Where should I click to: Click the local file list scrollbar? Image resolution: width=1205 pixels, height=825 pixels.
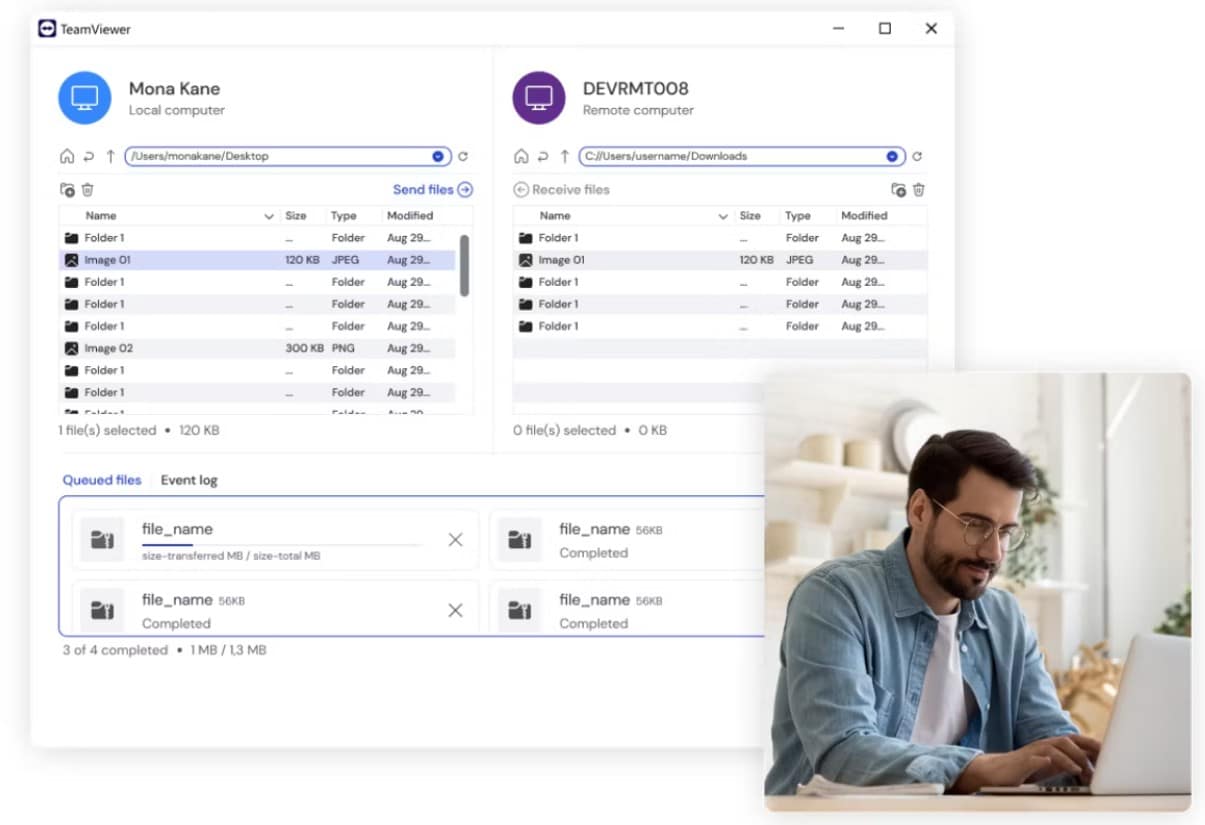click(464, 265)
